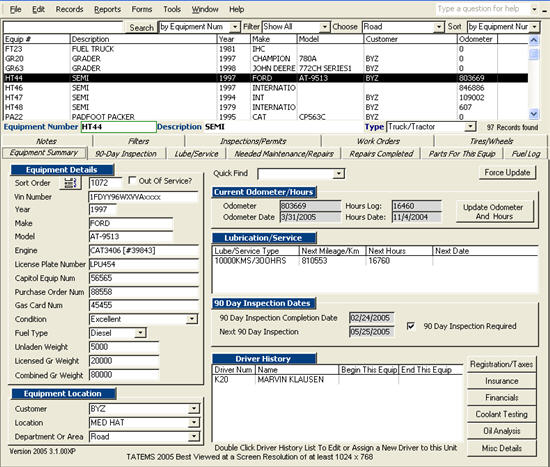Click the equipment list scroll down arrow
The image size is (550, 467).
click(x=534, y=114)
